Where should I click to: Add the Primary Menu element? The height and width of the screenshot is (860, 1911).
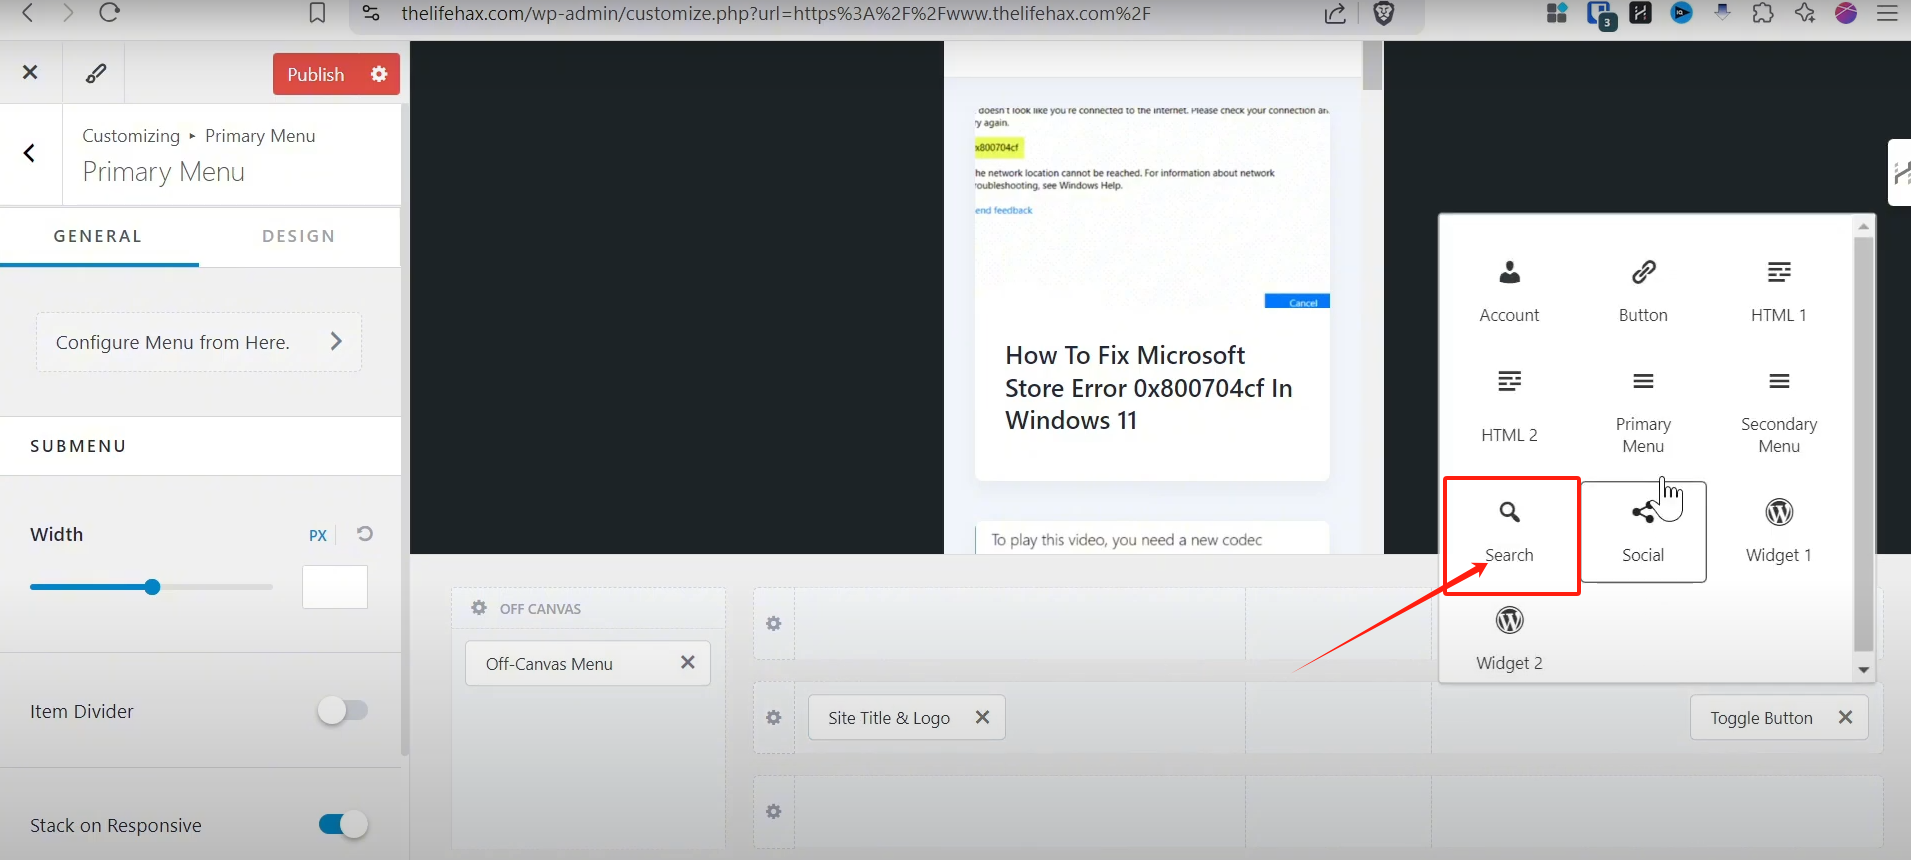click(x=1643, y=412)
